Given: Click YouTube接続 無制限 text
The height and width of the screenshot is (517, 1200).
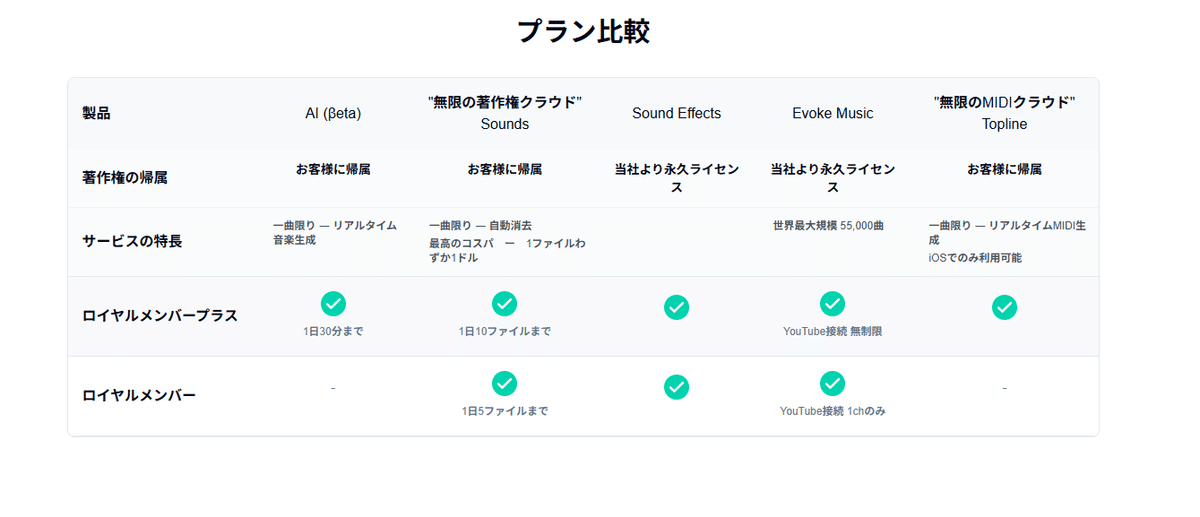Looking at the screenshot, I should (x=833, y=331).
